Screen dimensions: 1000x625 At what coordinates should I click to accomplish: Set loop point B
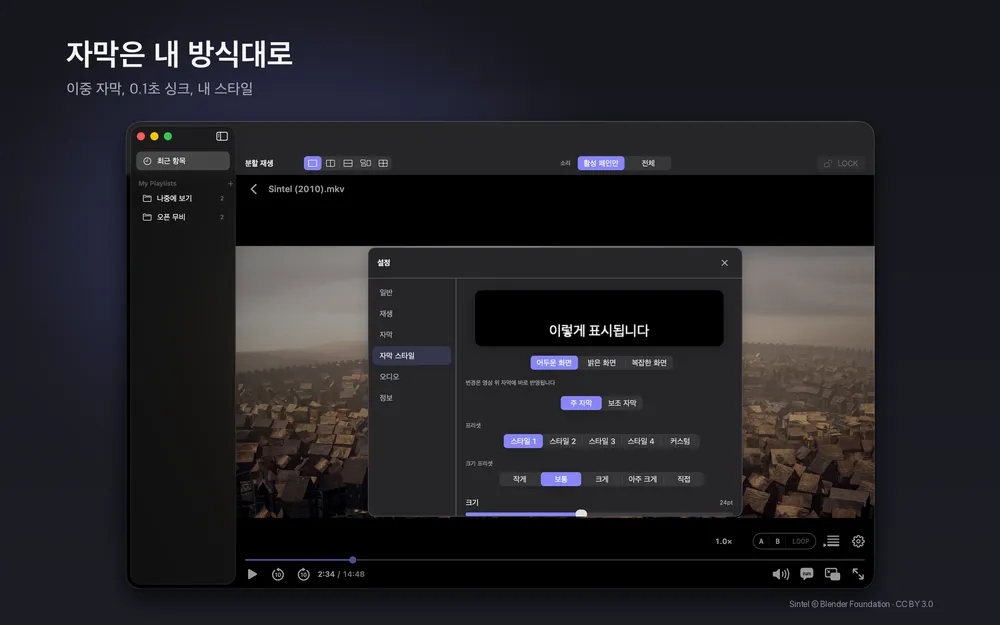[777, 541]
